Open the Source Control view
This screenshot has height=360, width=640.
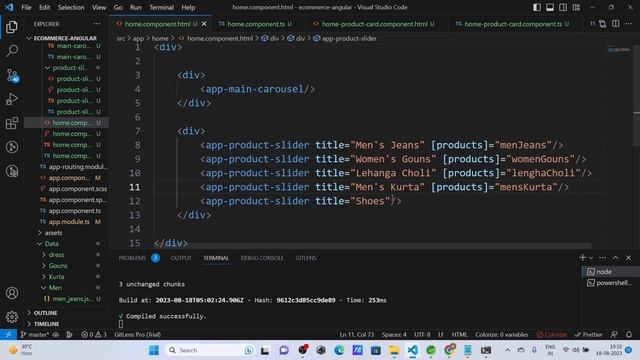[12, 76]
